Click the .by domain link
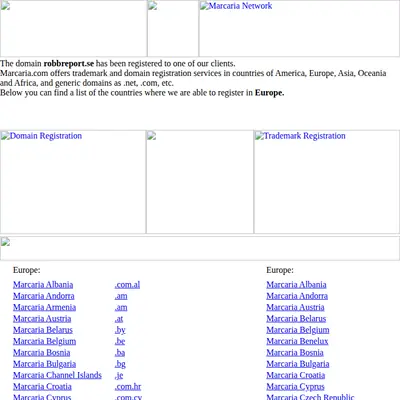 120,330
